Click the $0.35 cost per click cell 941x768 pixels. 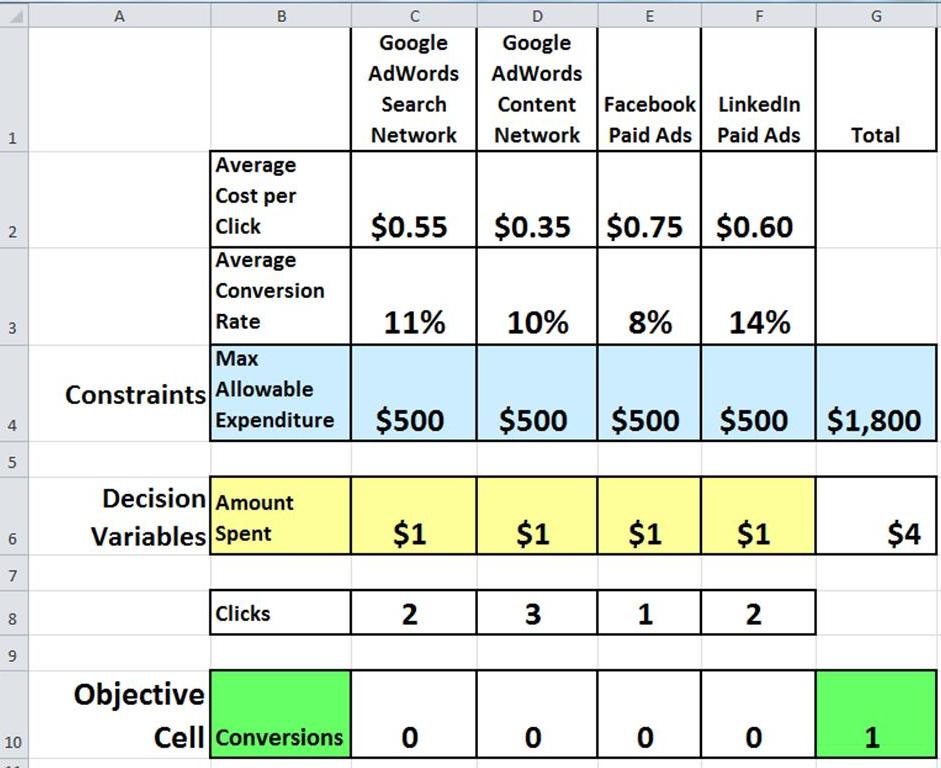point(537,199)
